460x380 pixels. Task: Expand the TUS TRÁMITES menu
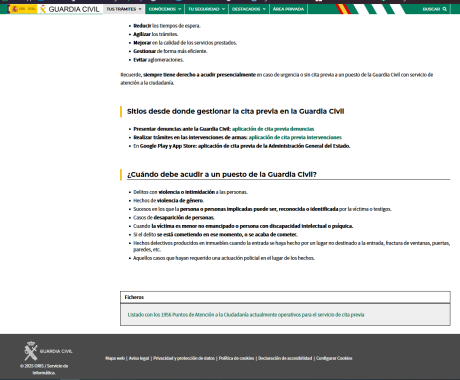tap(124, 9)
